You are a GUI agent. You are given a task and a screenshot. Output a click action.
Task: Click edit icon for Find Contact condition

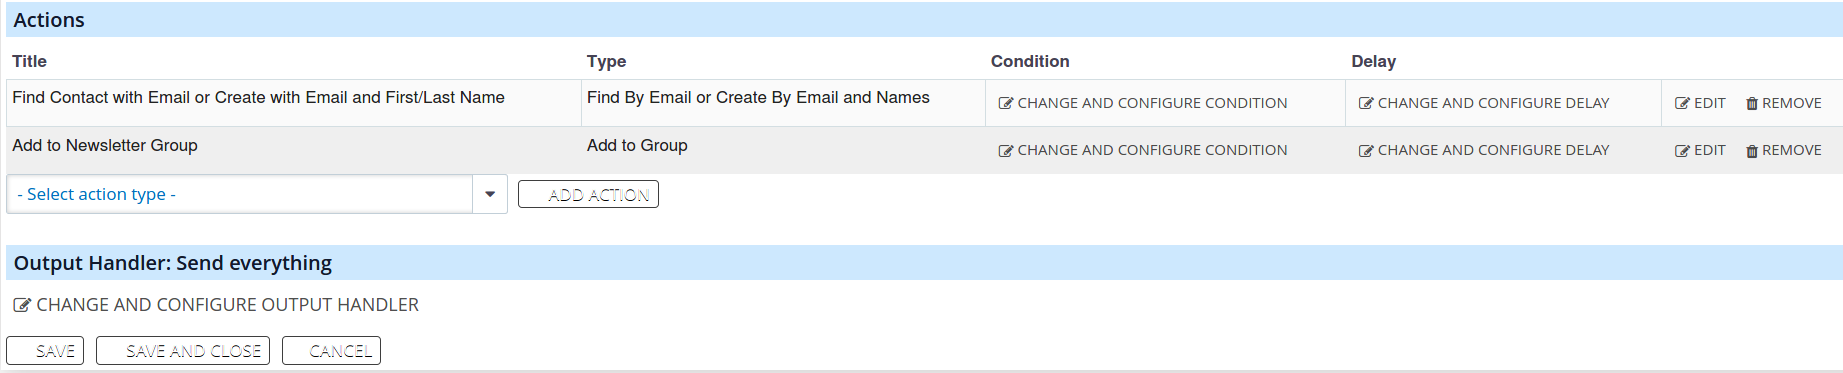point(1006,103)
